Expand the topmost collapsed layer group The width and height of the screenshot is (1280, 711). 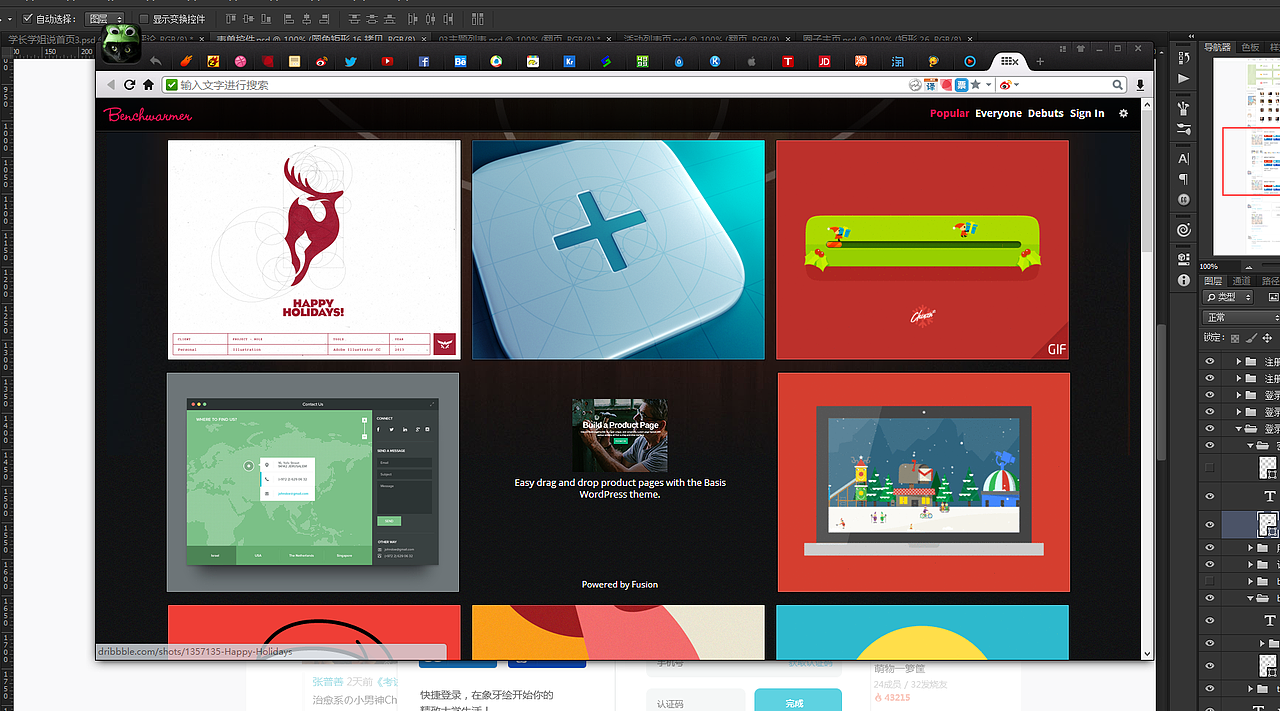pos(1239,362)
